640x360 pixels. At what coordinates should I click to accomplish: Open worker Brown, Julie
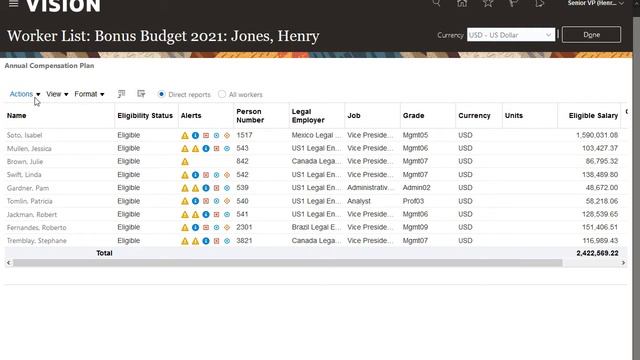pos(25,162)
